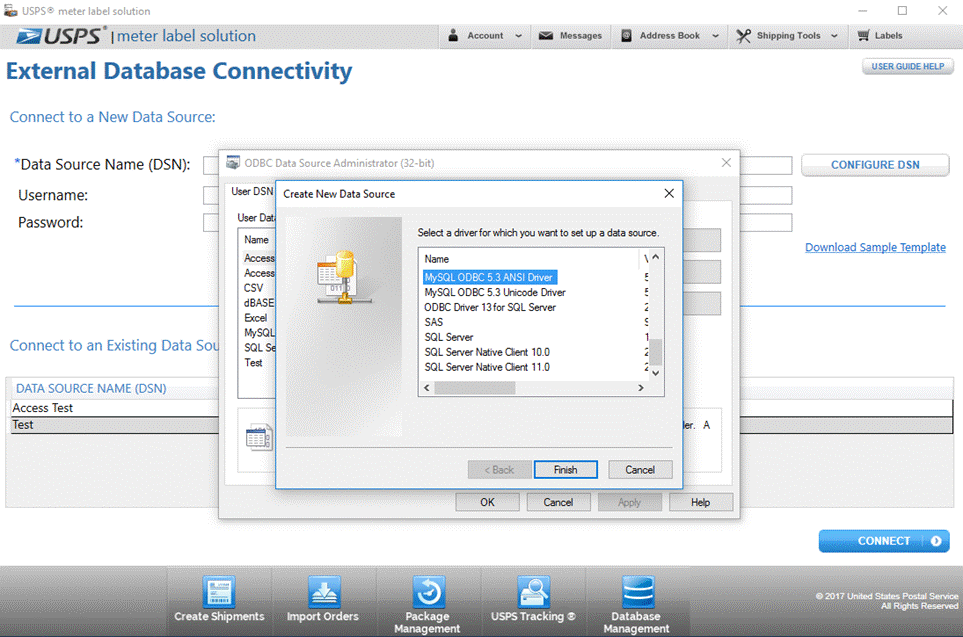
Task: Click the USER GUIDE HELP button
Action: [908, 66]
